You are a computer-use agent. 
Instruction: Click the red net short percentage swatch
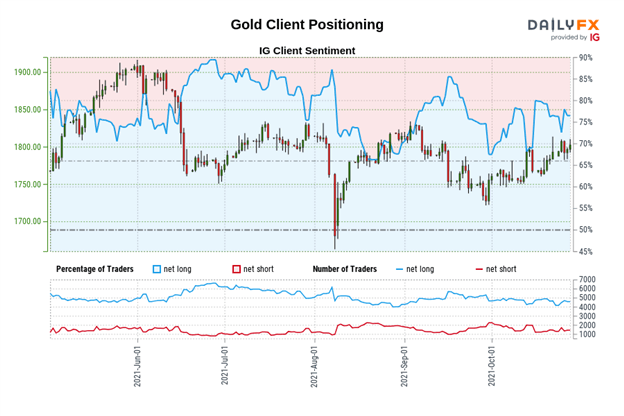236,269
